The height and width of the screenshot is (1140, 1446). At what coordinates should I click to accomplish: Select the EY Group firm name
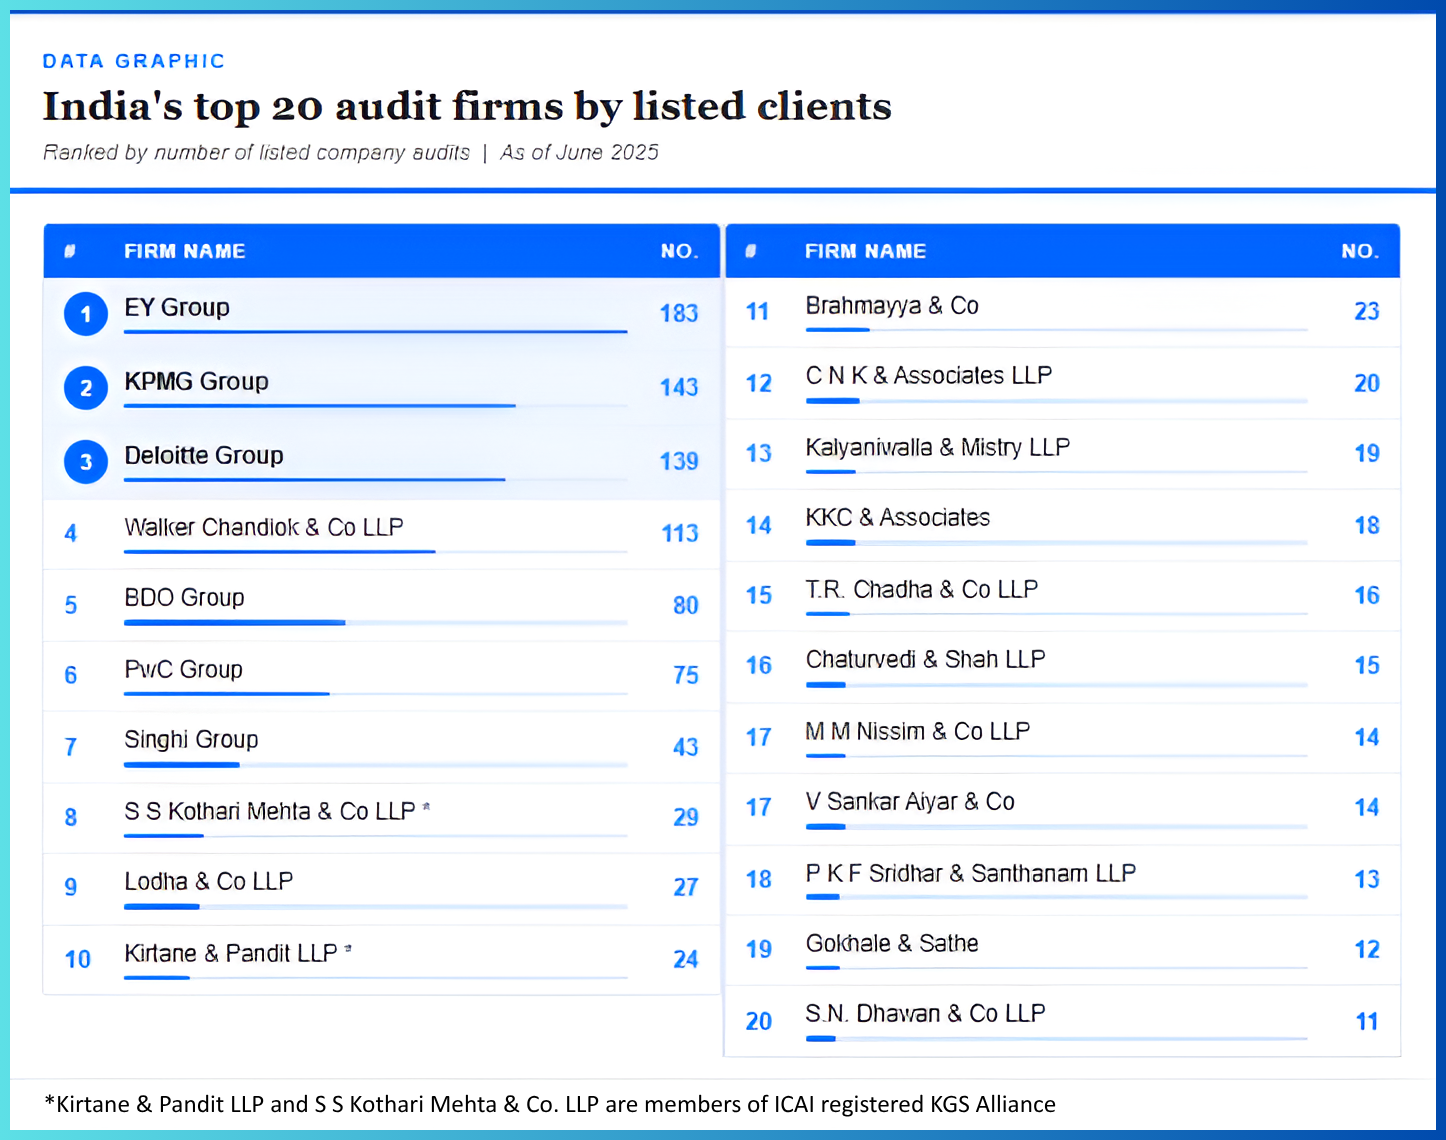coord(177,308)
